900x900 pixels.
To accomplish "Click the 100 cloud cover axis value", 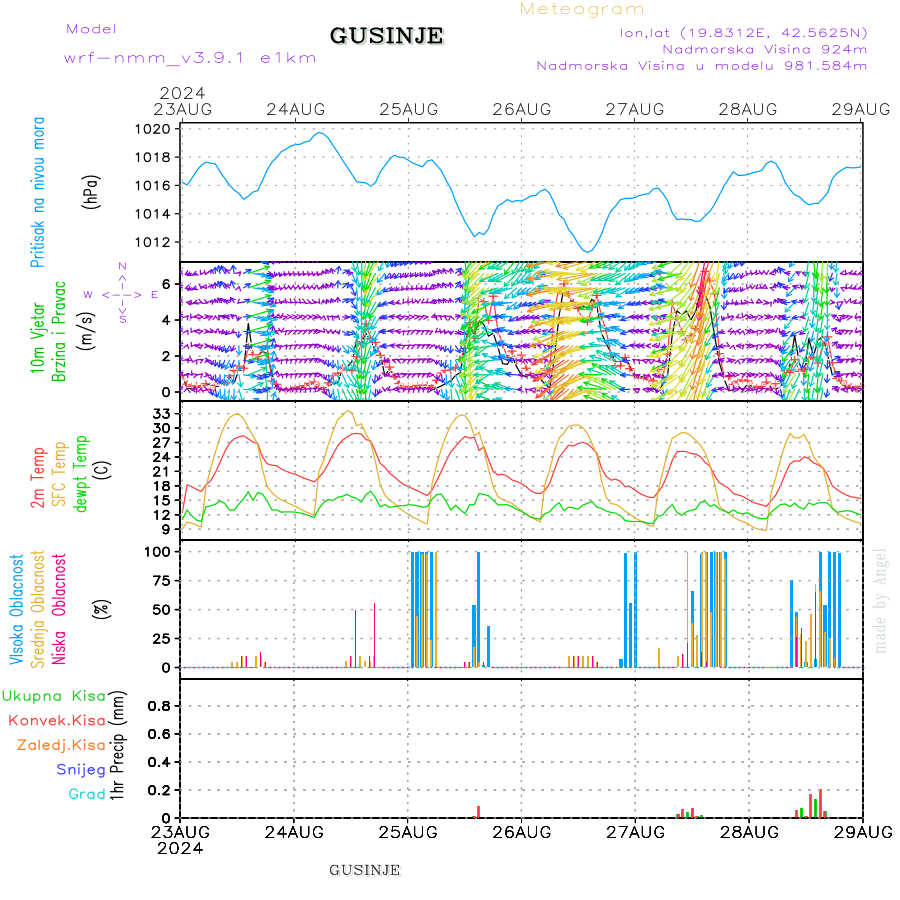I will click(x=157, y=552).
